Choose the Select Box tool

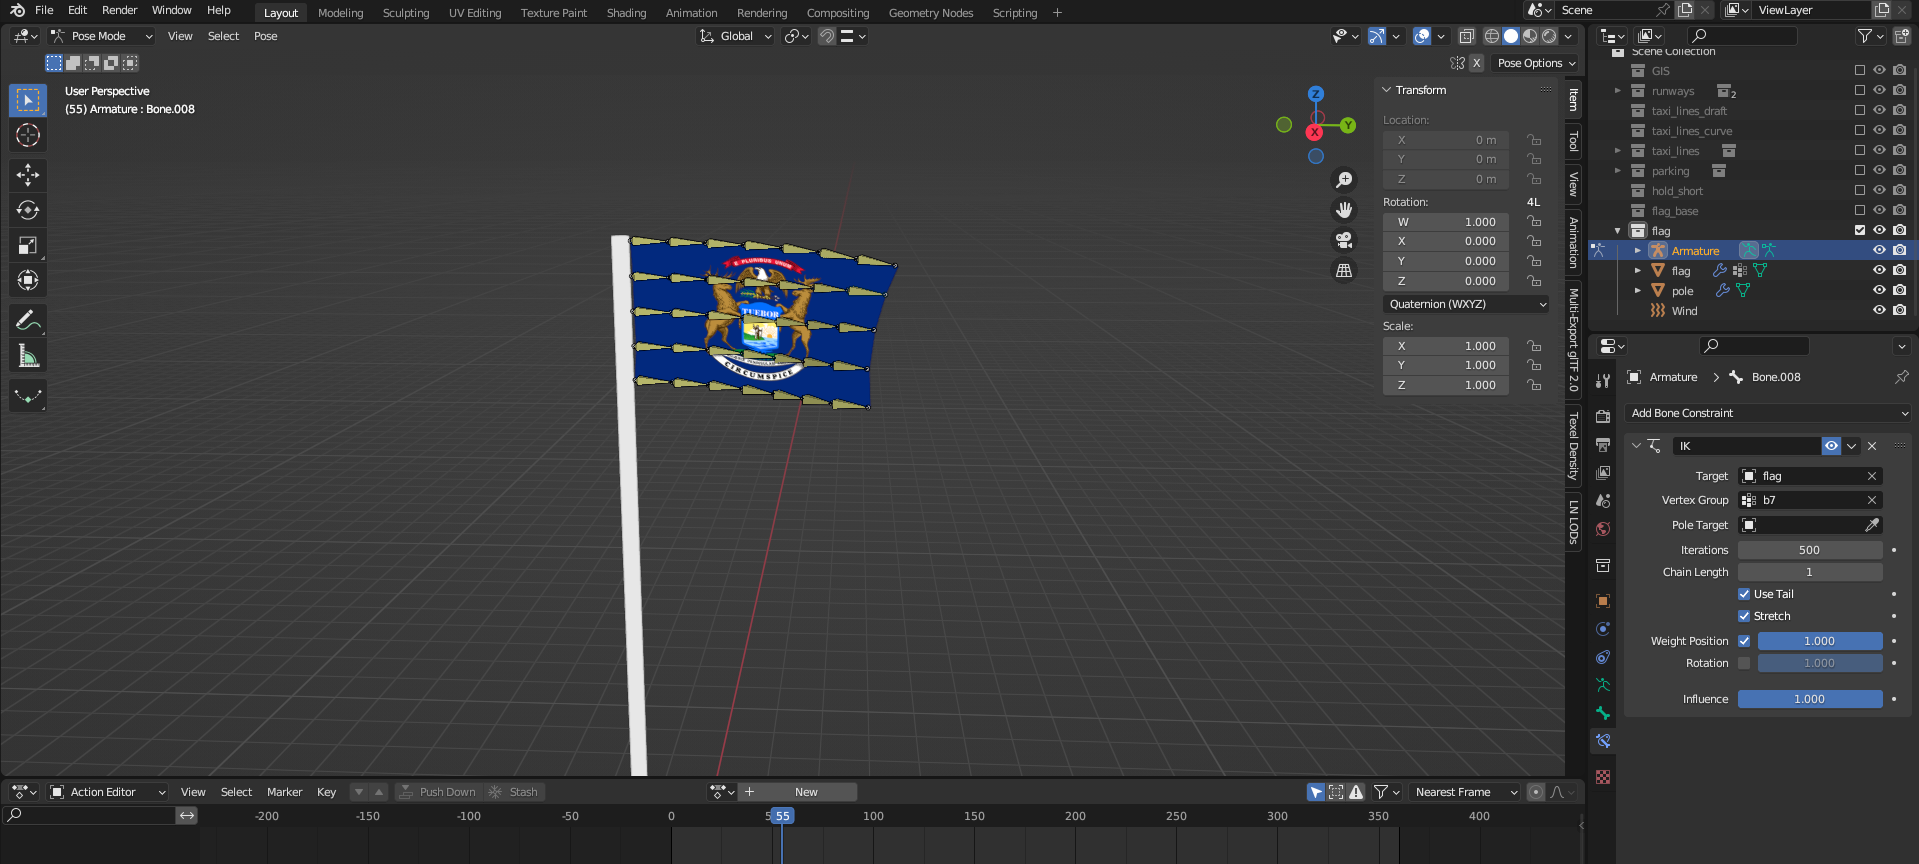point(28,100)
